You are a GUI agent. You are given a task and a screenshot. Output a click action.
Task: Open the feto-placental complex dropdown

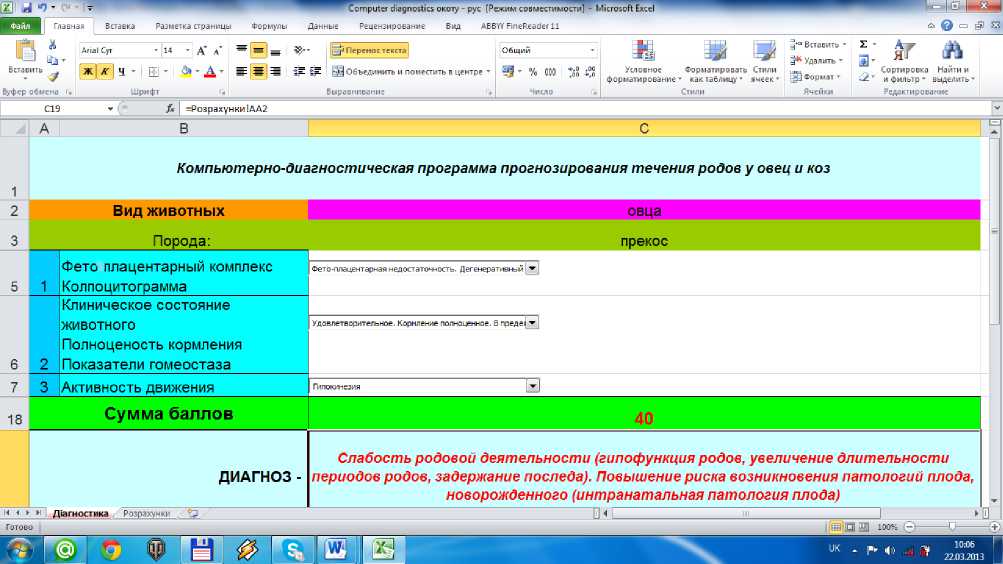pos(532,268)
